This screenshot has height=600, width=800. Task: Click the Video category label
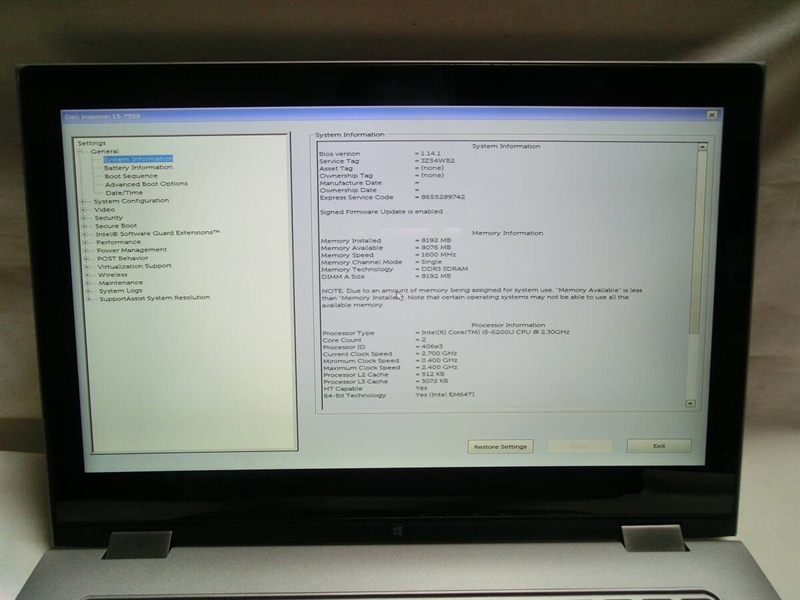click(104, 209)
